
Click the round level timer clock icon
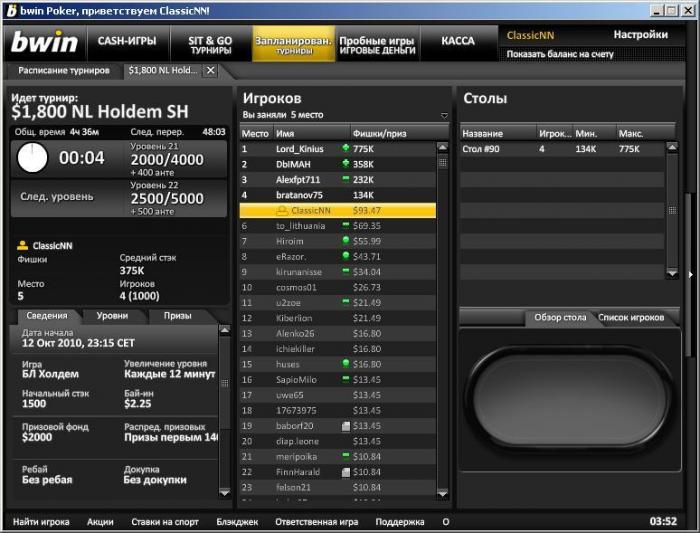(32, 158)
